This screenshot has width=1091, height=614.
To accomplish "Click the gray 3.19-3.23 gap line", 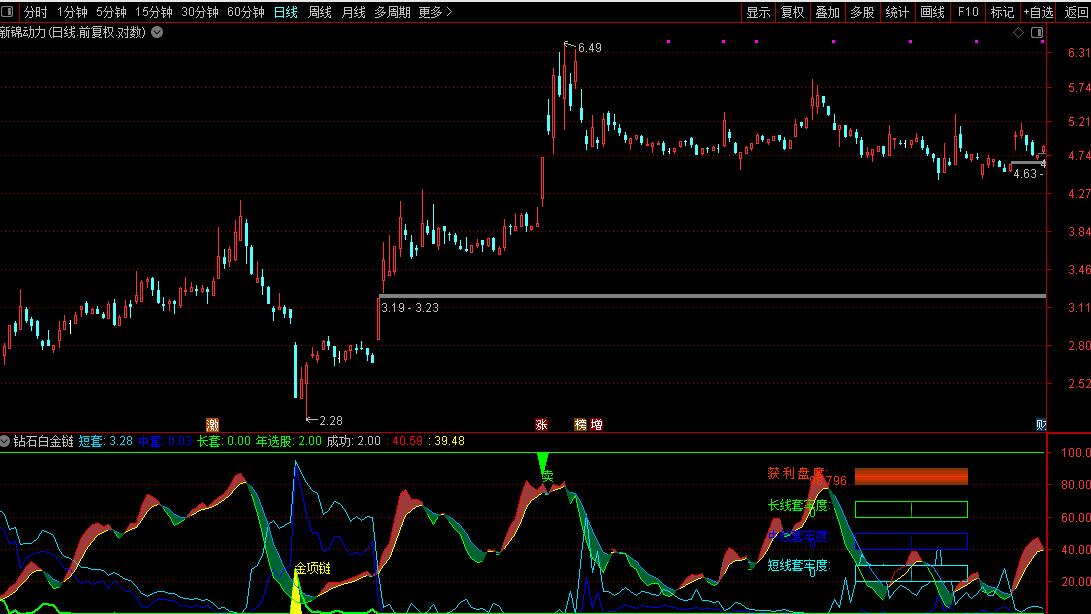I will 712,296.
